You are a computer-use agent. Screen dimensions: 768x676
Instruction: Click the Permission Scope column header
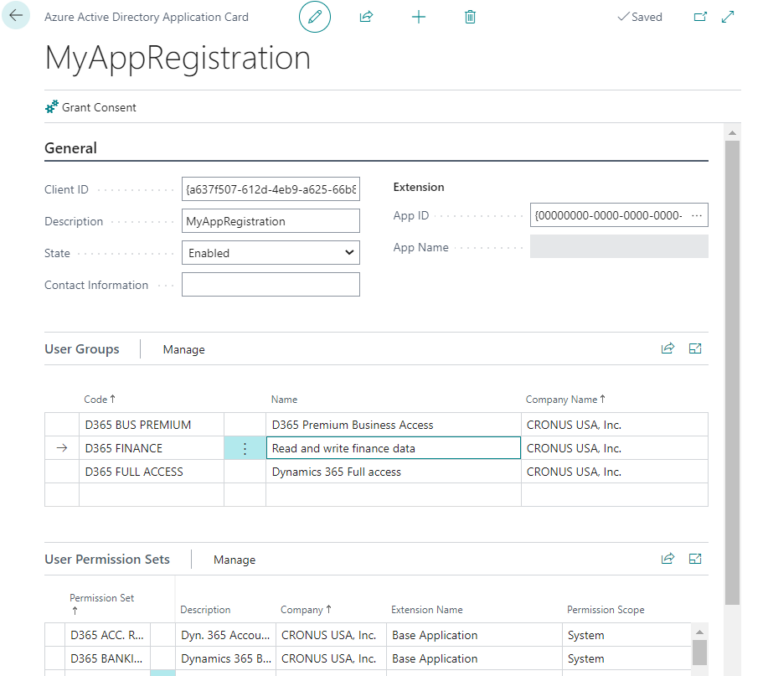click(605, 609)
